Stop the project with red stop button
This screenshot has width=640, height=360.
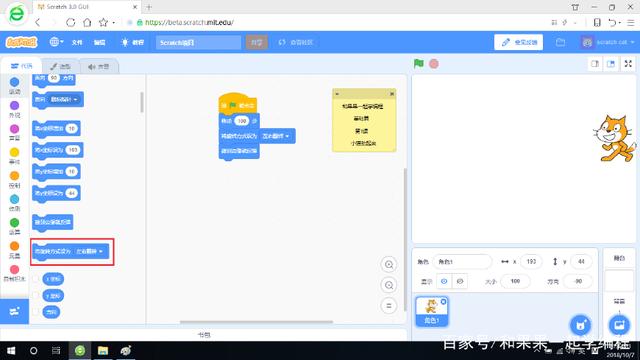pos(434,64)
